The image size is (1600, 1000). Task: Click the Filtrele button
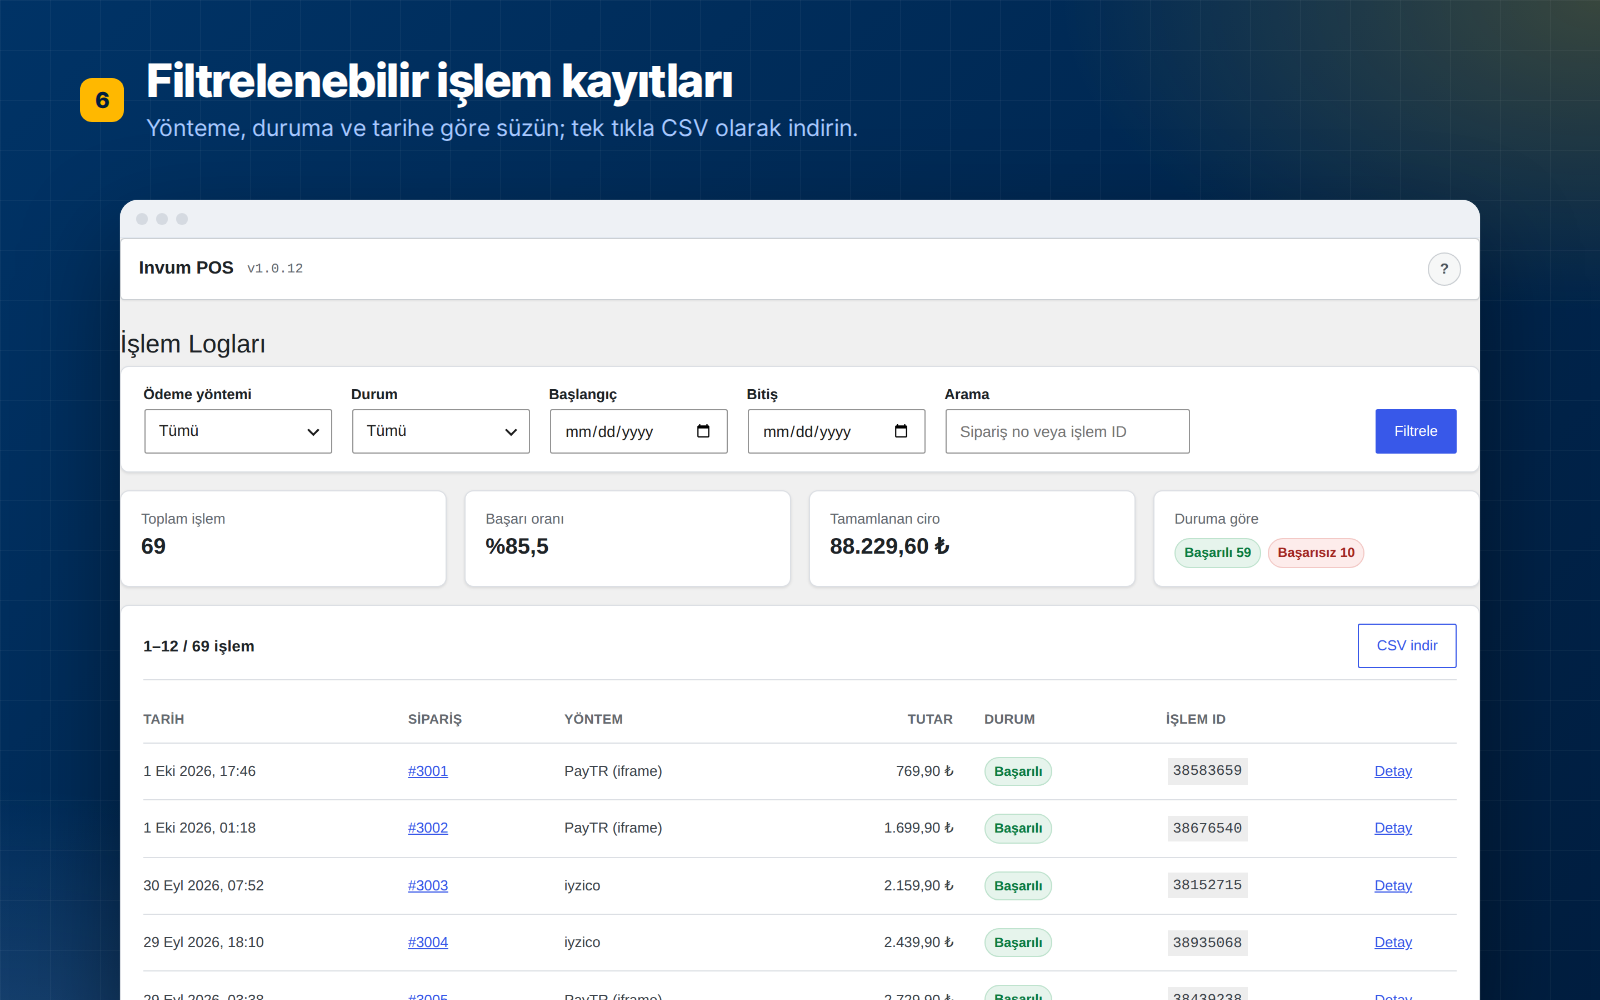[x=1416, y=431]
